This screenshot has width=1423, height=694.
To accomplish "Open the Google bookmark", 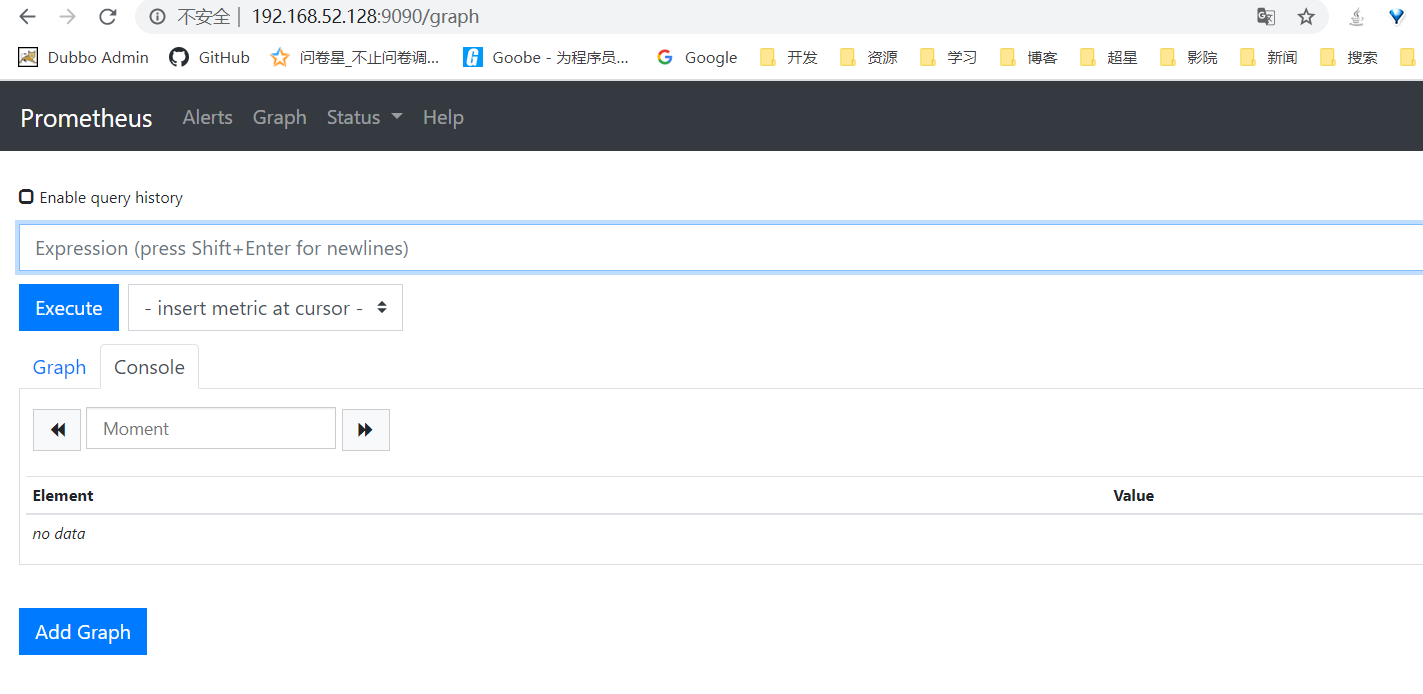I will pyautogui.click(x=697, y=57).
